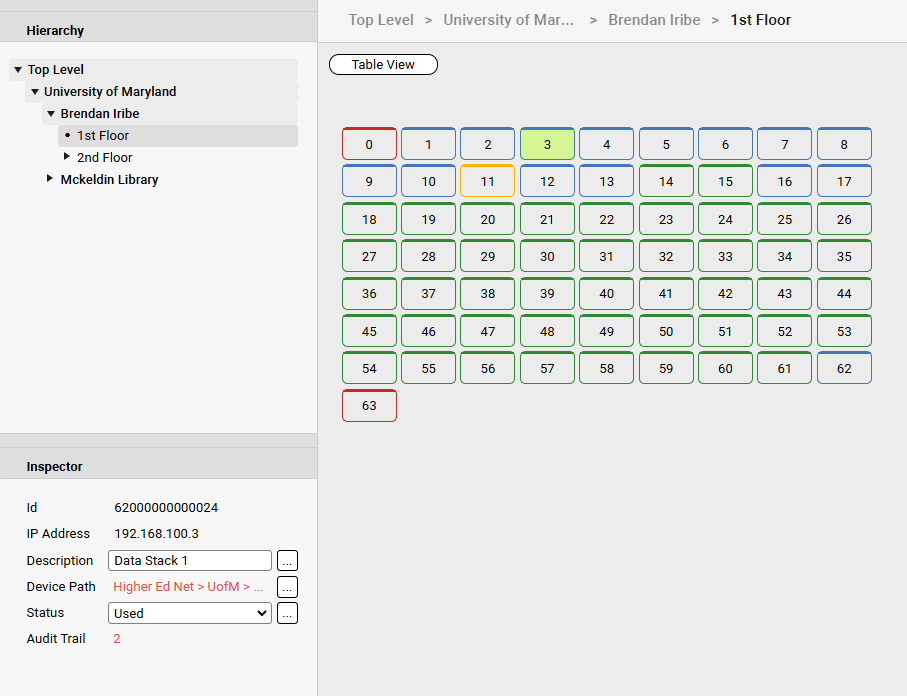Select blue-bordered cell 62

844,369
